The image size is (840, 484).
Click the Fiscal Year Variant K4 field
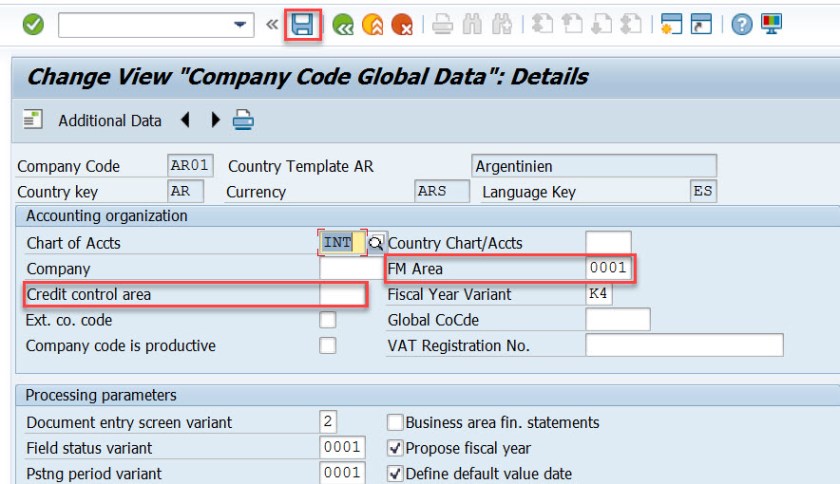coord(599,294)
